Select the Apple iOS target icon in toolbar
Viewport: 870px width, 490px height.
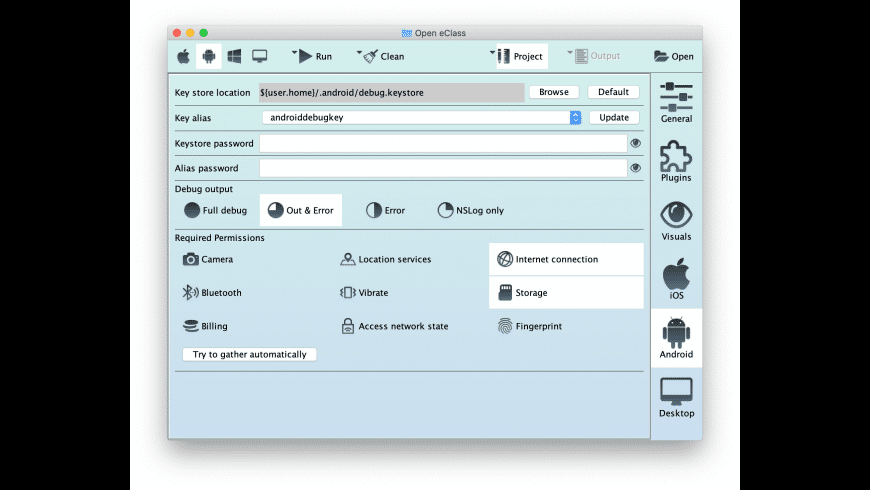point(183,56)
